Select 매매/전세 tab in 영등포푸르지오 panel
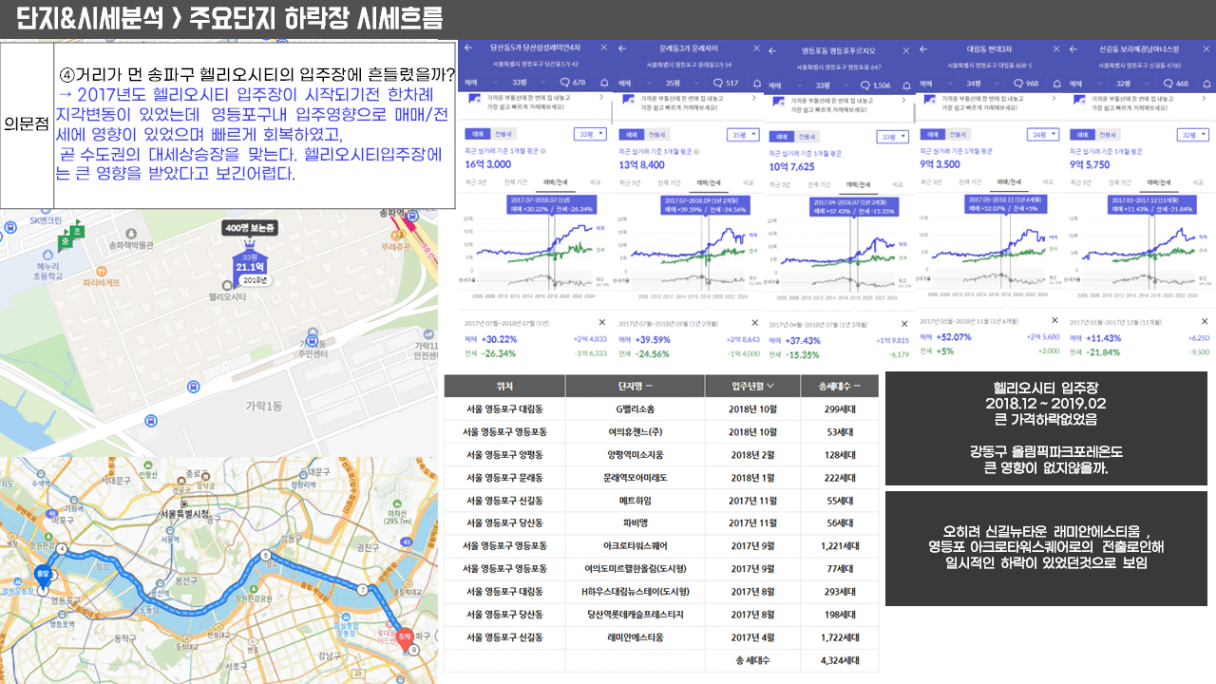Screen dimensions: 1216x684 click(x=856, y=185)
